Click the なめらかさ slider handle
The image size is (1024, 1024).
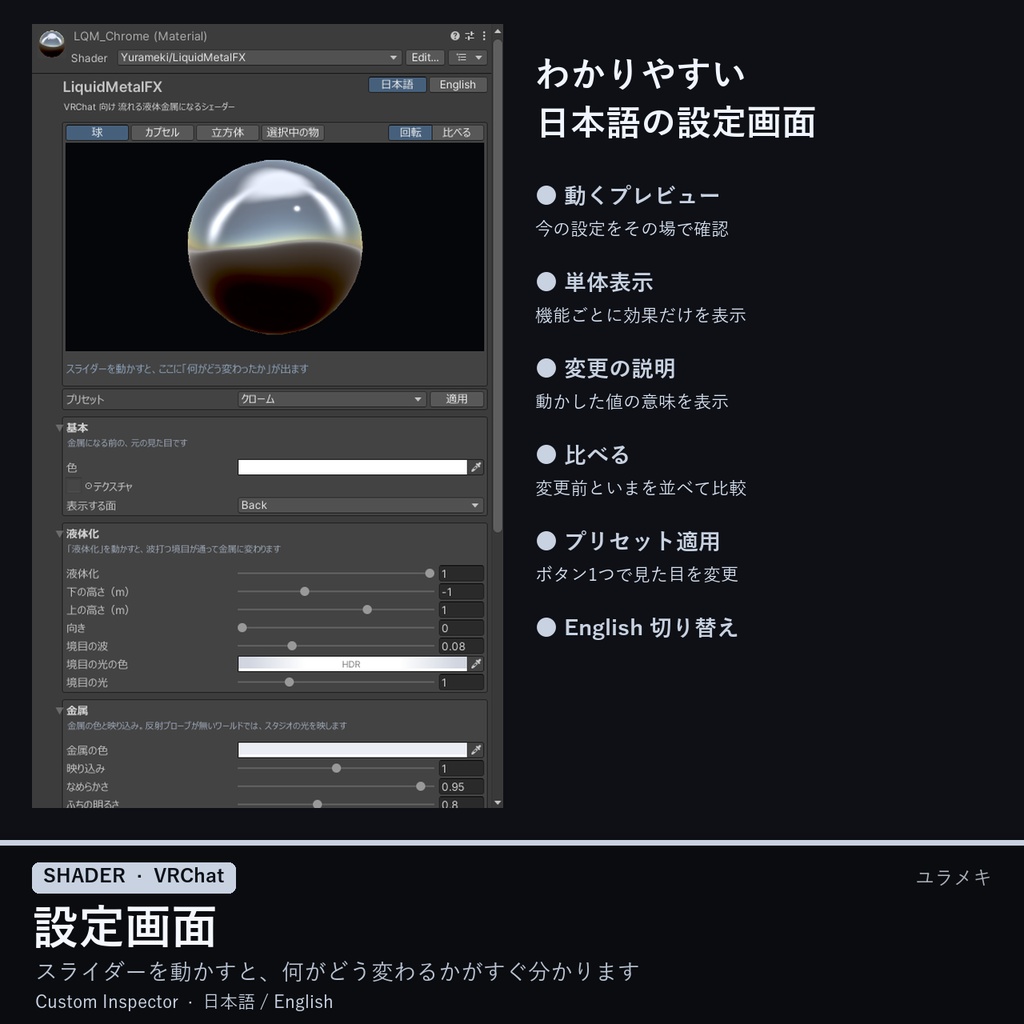[x=421, y=786]
